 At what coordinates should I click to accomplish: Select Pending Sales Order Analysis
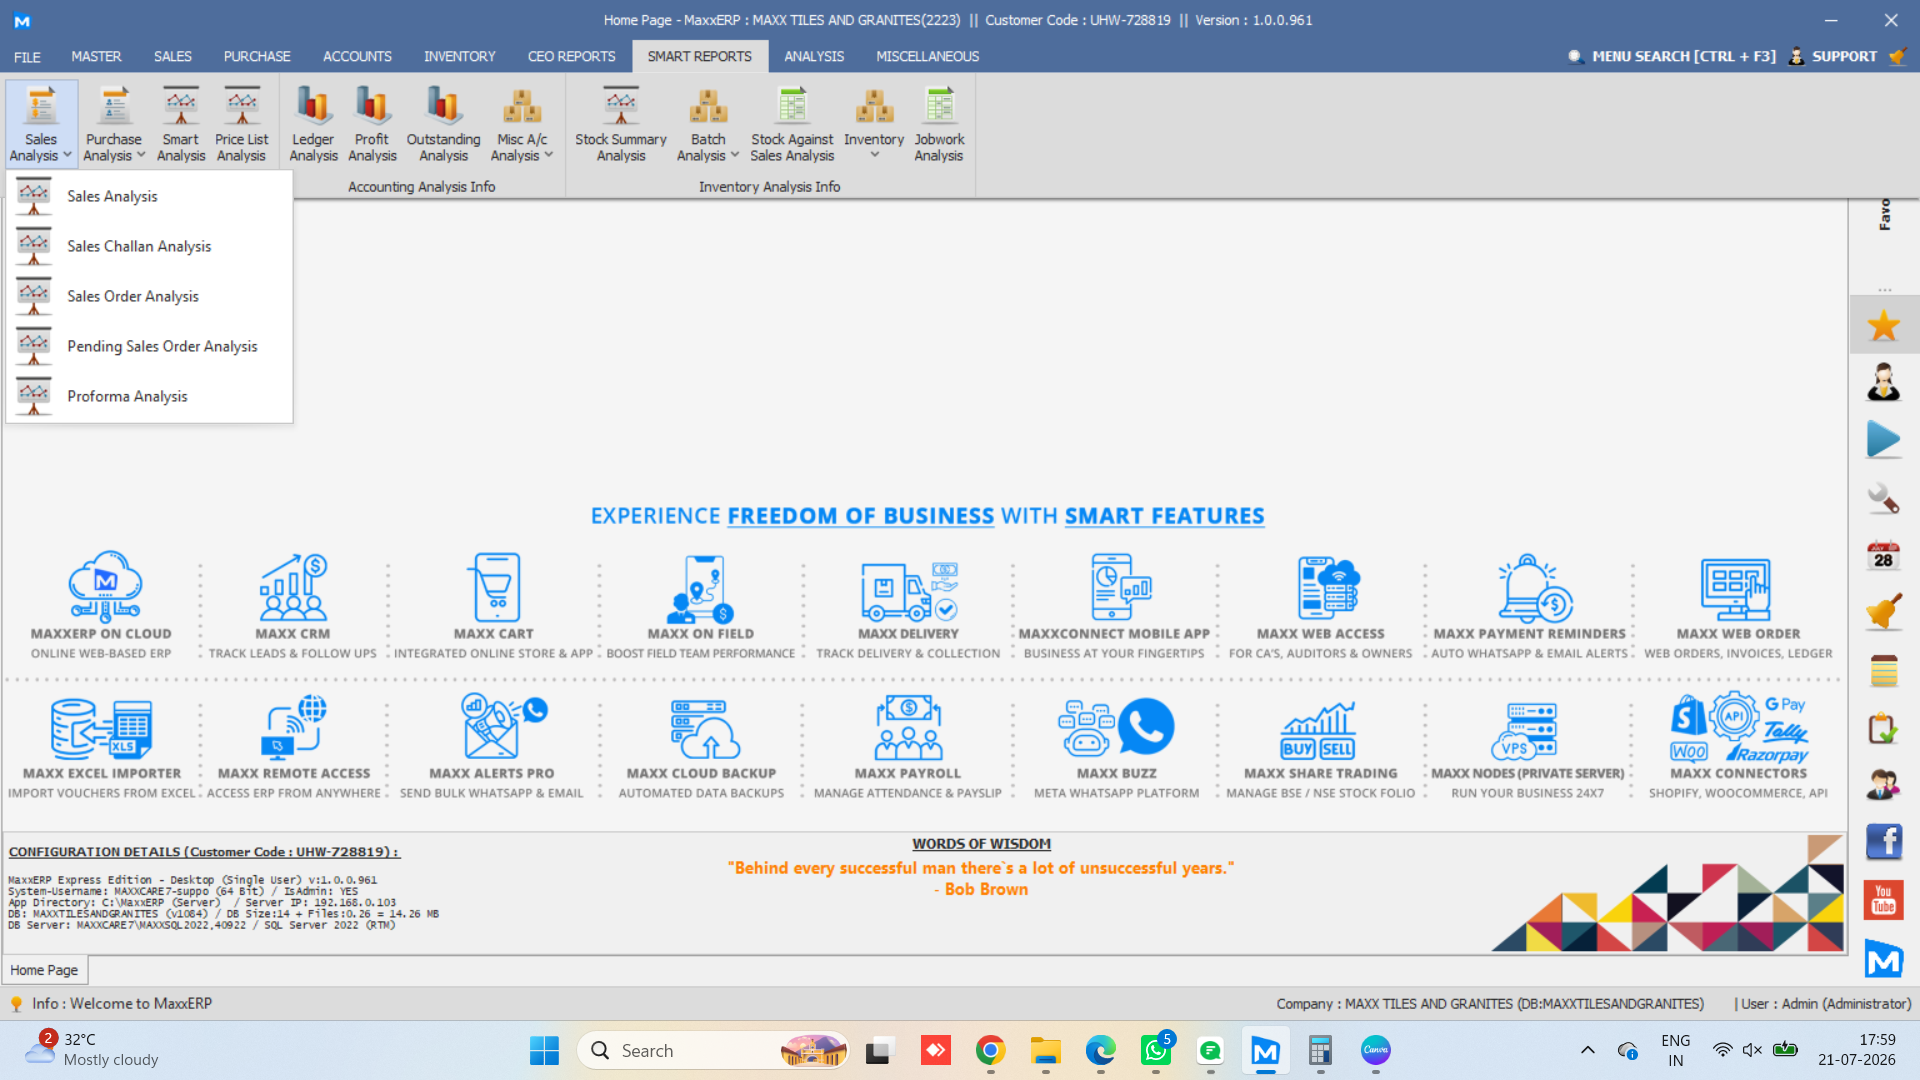coord(150,346)
